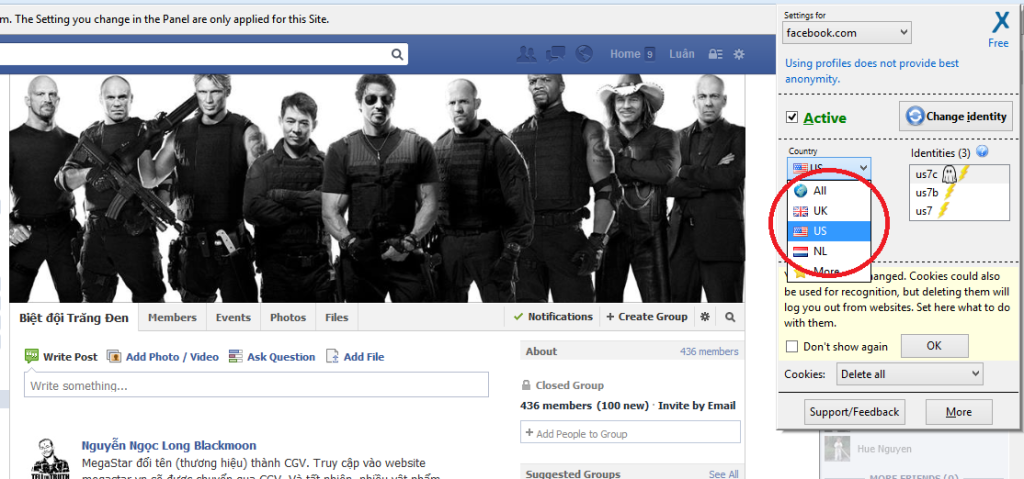Click the 436 members (100 new) text

coord(584,405)
